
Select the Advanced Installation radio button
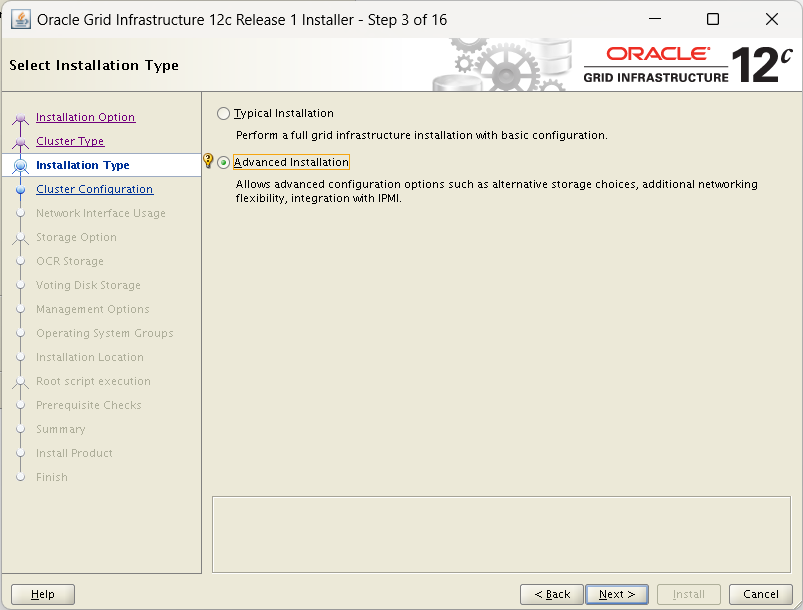click(x=223, y=162)
